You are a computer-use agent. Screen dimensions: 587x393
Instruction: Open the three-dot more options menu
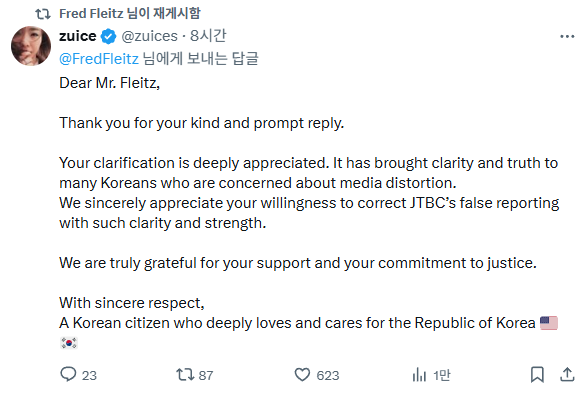point(567,36)
